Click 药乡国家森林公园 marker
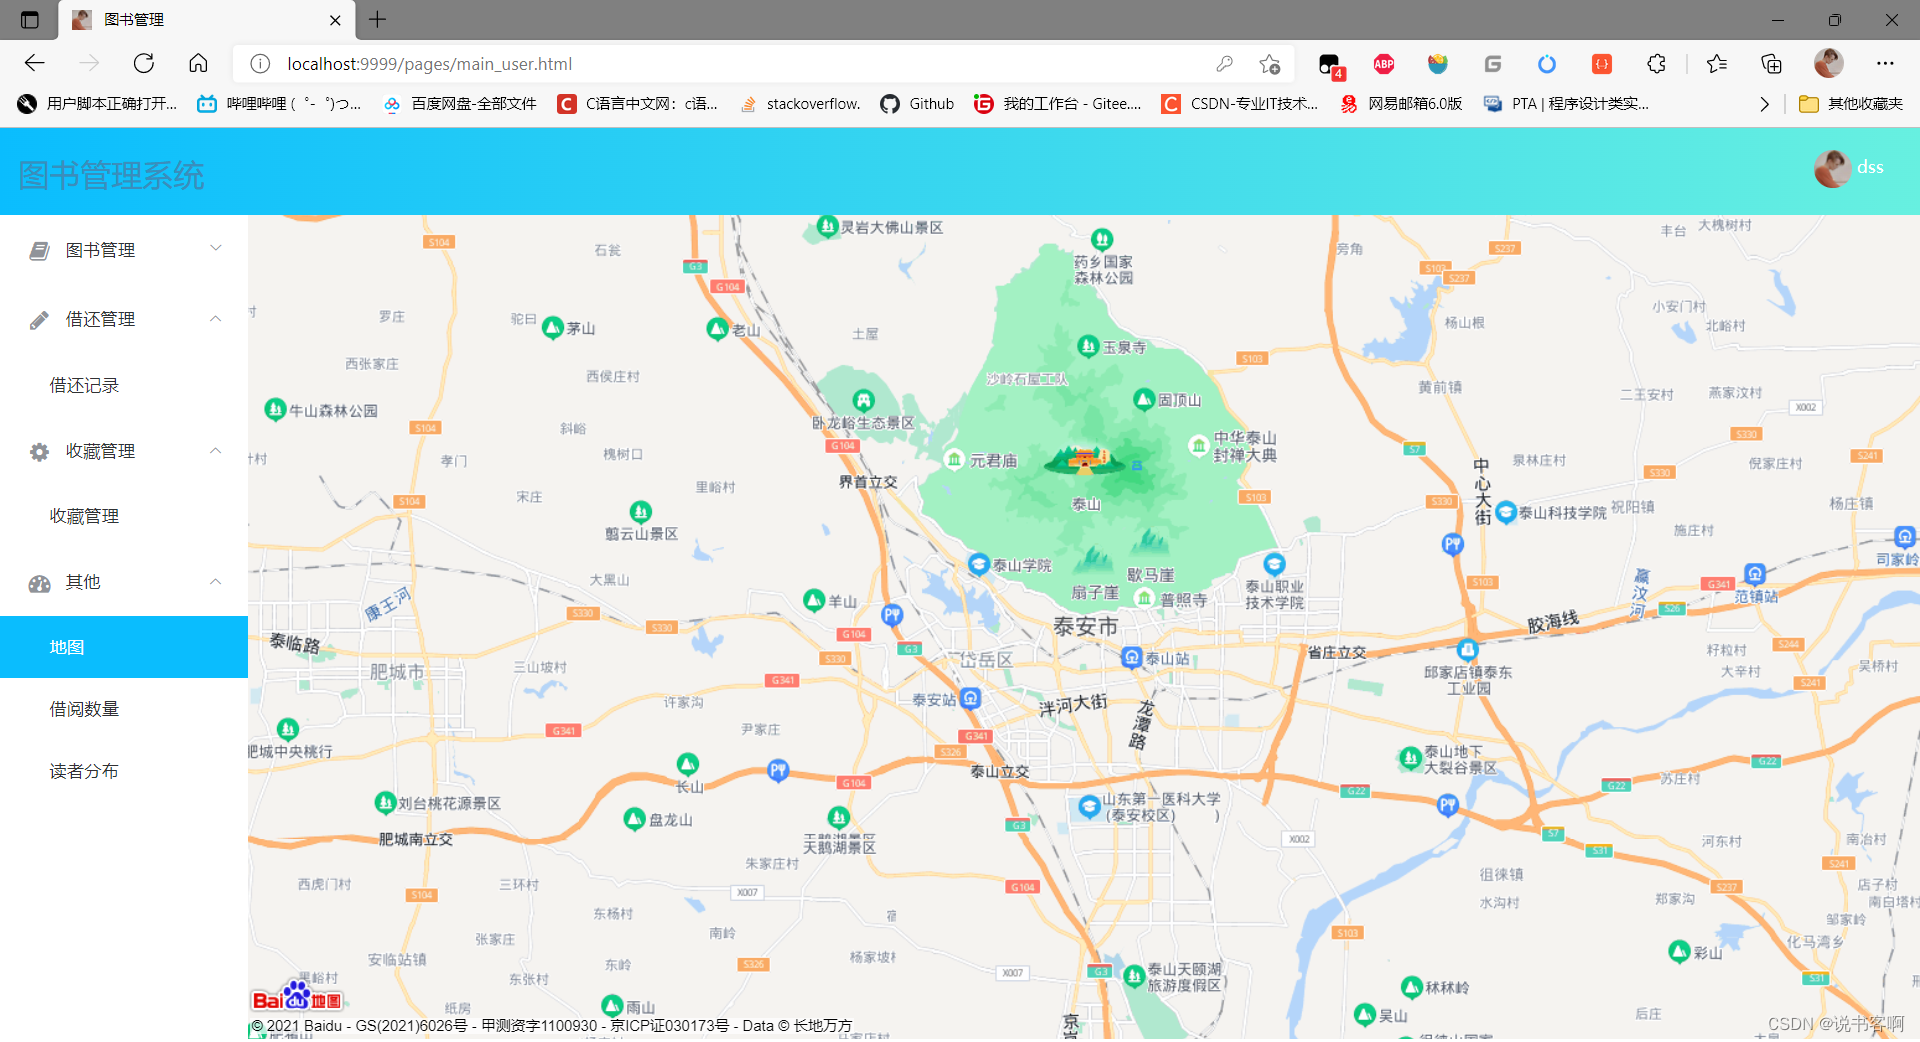 pyautogui.click(x=1102, y=239)
